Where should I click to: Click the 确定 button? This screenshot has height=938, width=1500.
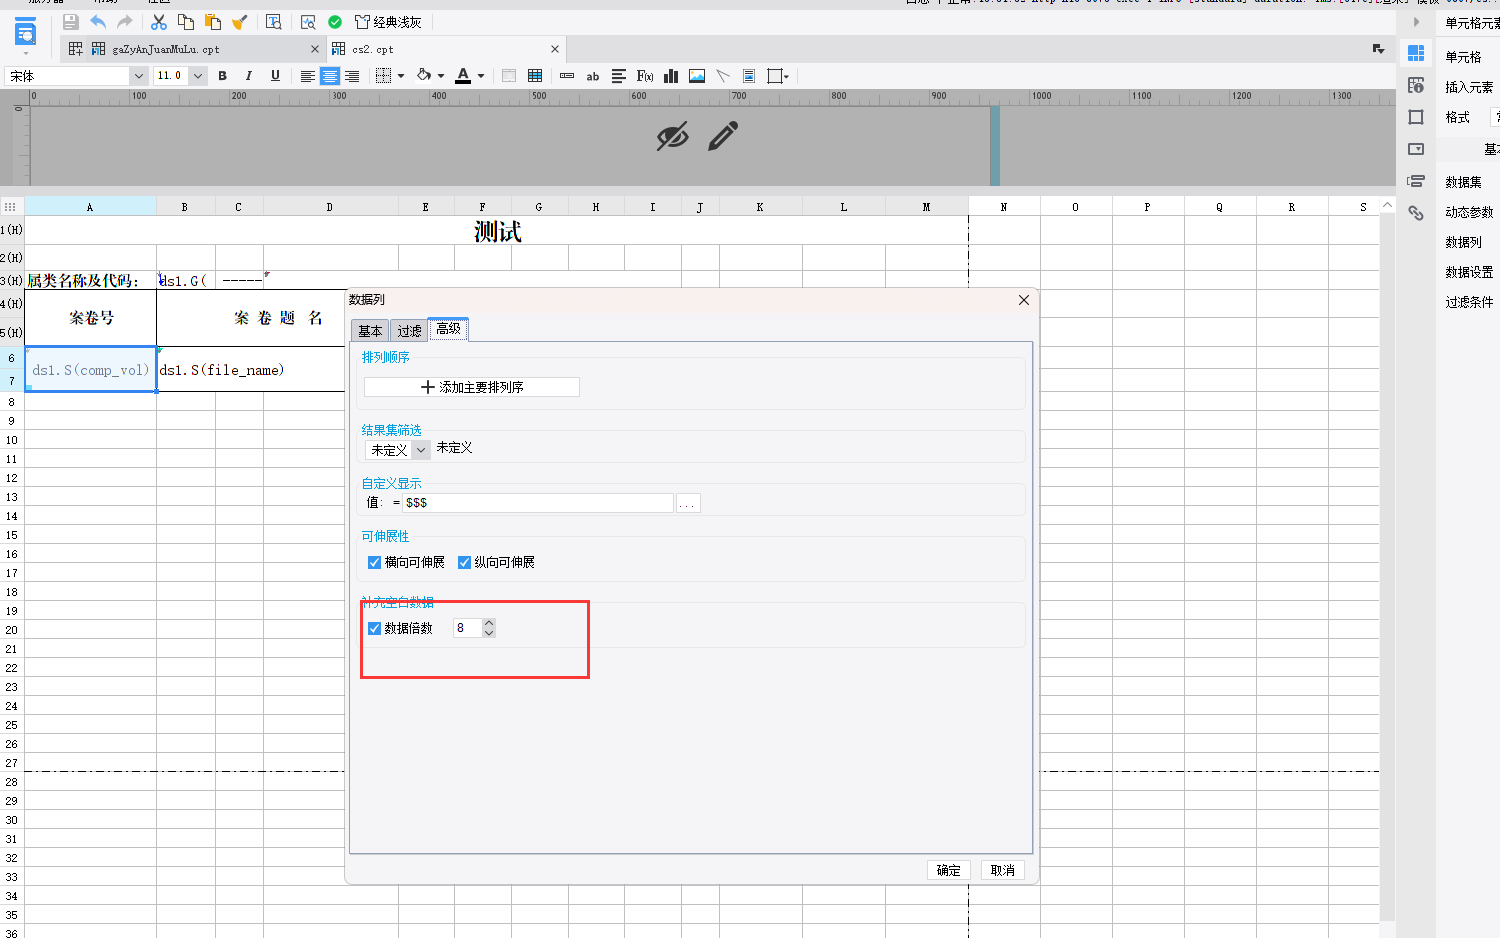[x=949, y=870]
